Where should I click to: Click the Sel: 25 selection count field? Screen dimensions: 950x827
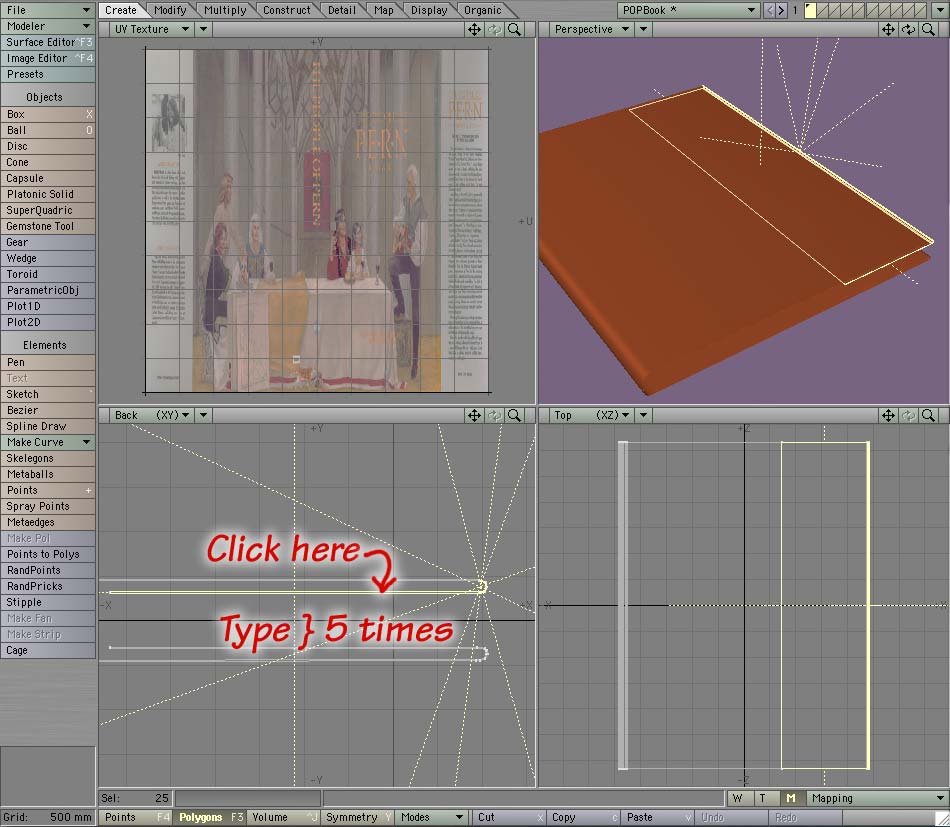point(135,798)
